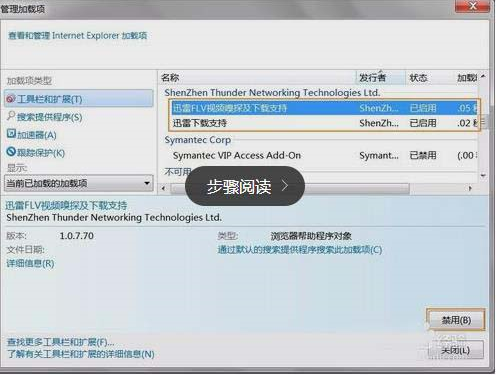
Task: Click the 步骤阅读 overlay button
Action: [245, 186]
